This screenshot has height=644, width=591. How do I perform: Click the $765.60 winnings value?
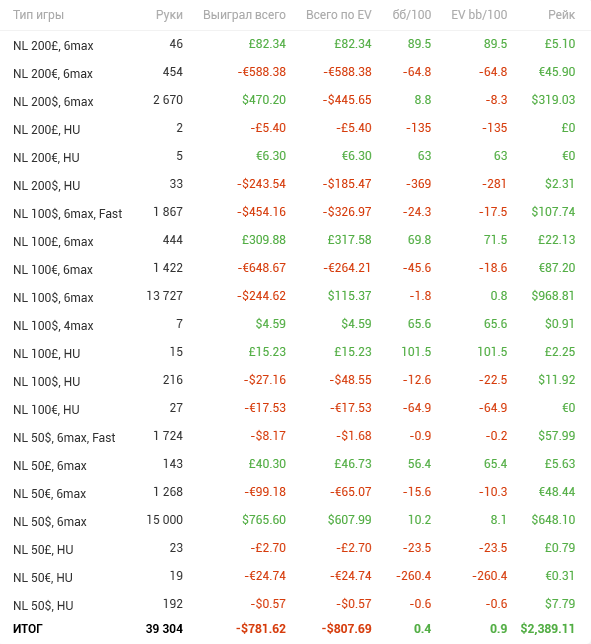tap(264, 520)
